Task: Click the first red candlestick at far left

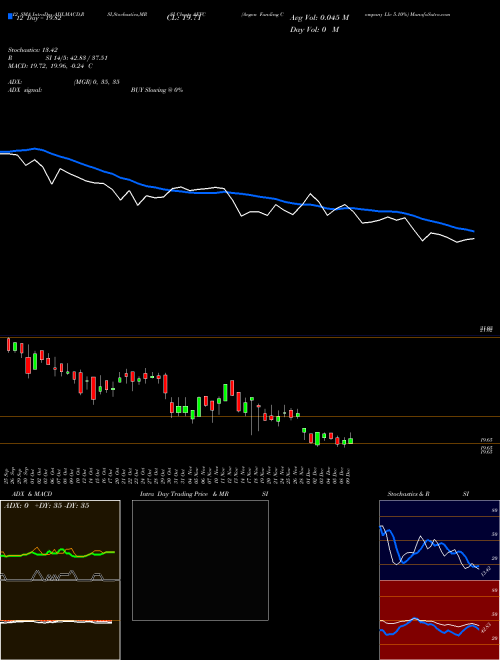Action: pos(8,344)
